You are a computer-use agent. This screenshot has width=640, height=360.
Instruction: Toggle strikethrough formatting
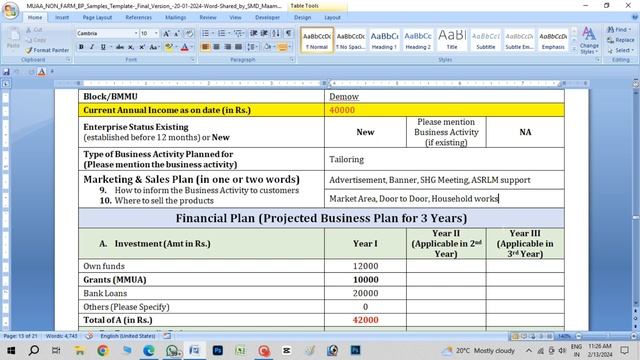[120, 47]
